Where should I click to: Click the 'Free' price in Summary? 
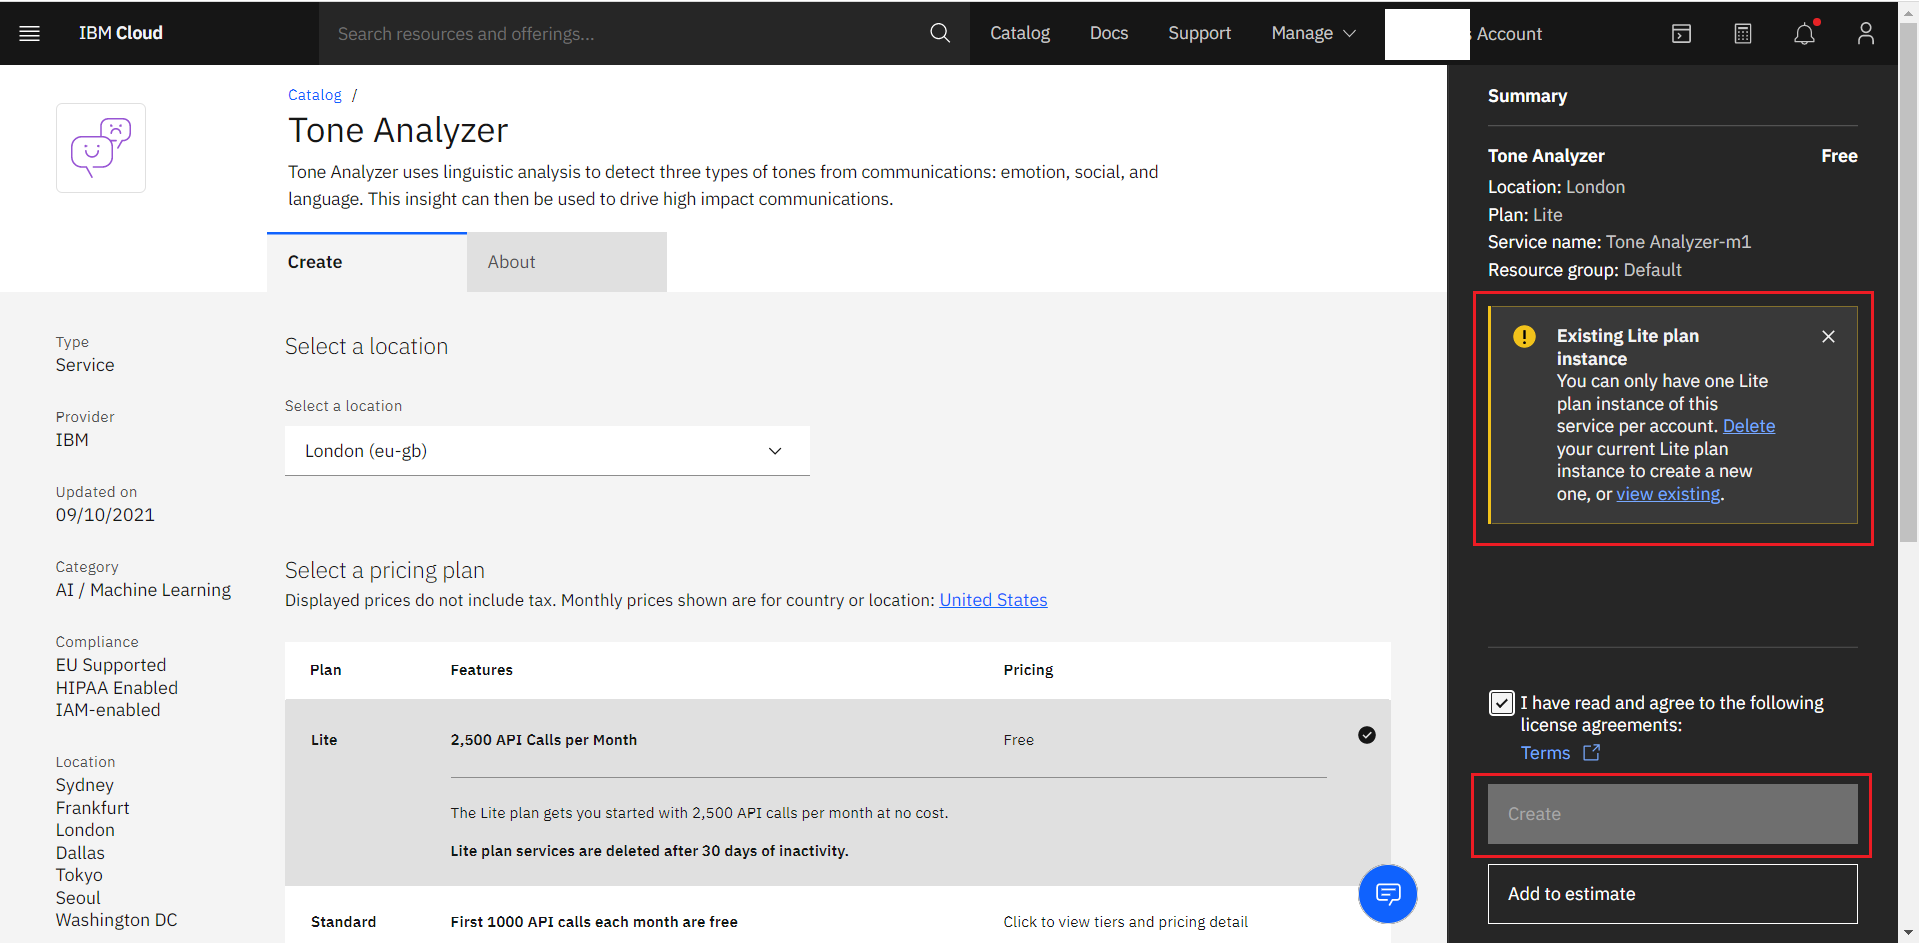point(1839,156)
